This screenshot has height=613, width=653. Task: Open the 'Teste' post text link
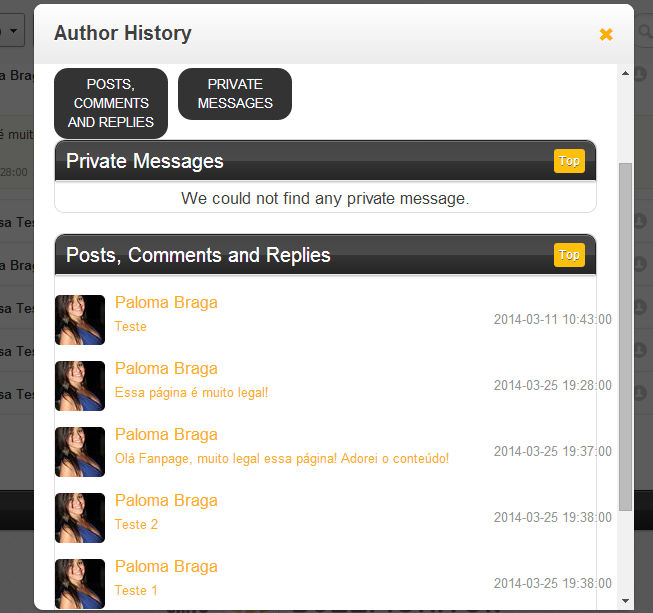(131, 327)
